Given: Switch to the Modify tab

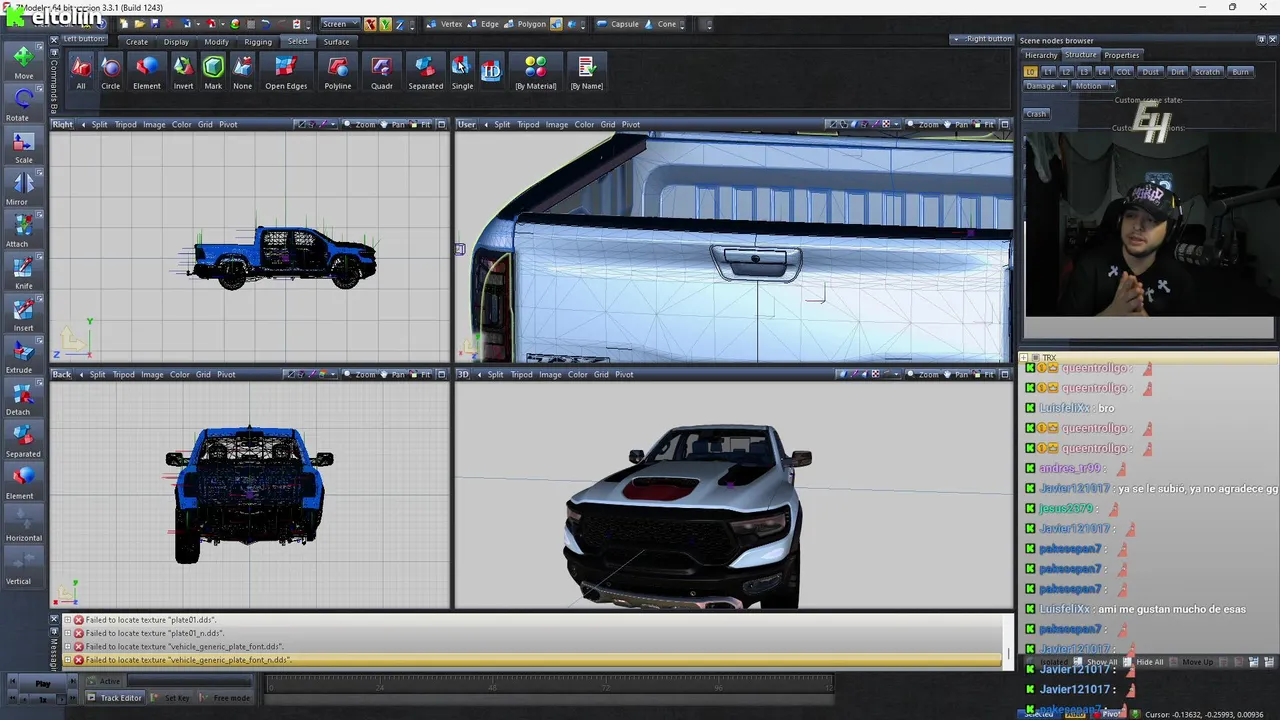Looking at the screenshot, I should click(216, 42).
